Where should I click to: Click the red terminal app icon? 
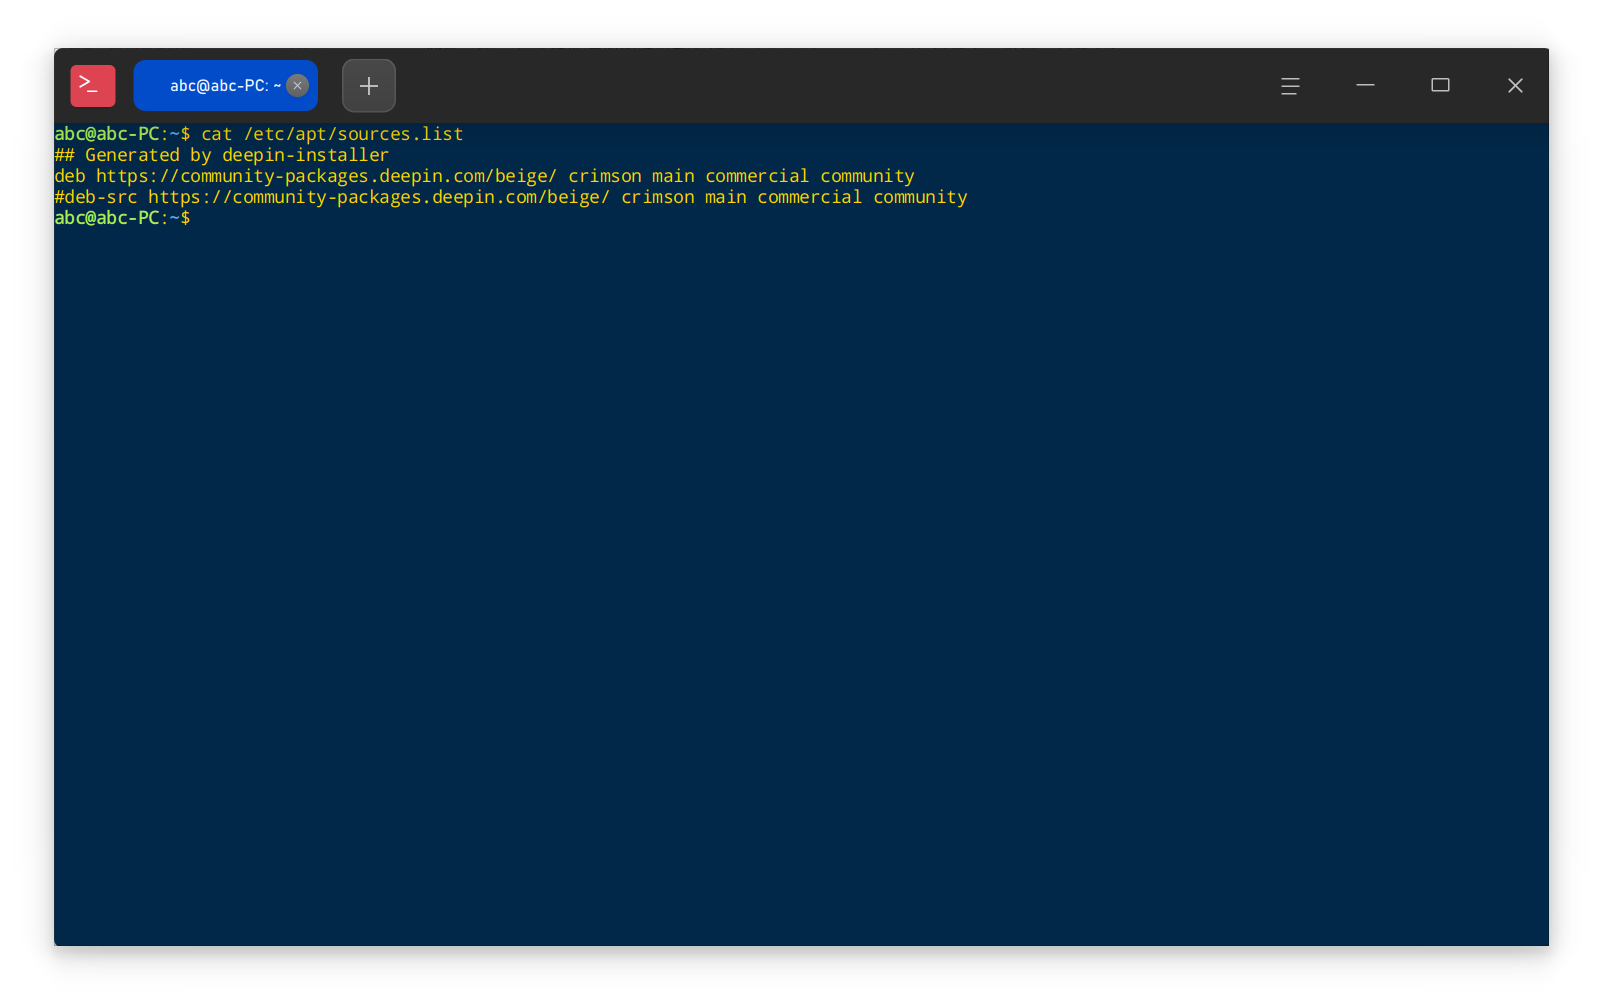point(93,86)
